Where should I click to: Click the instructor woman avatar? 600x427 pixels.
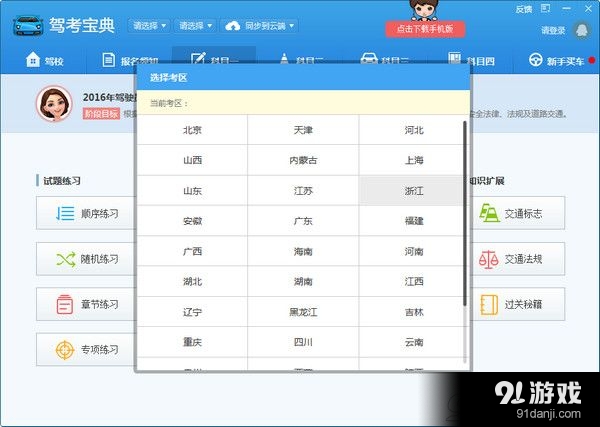tap(54, 103)
